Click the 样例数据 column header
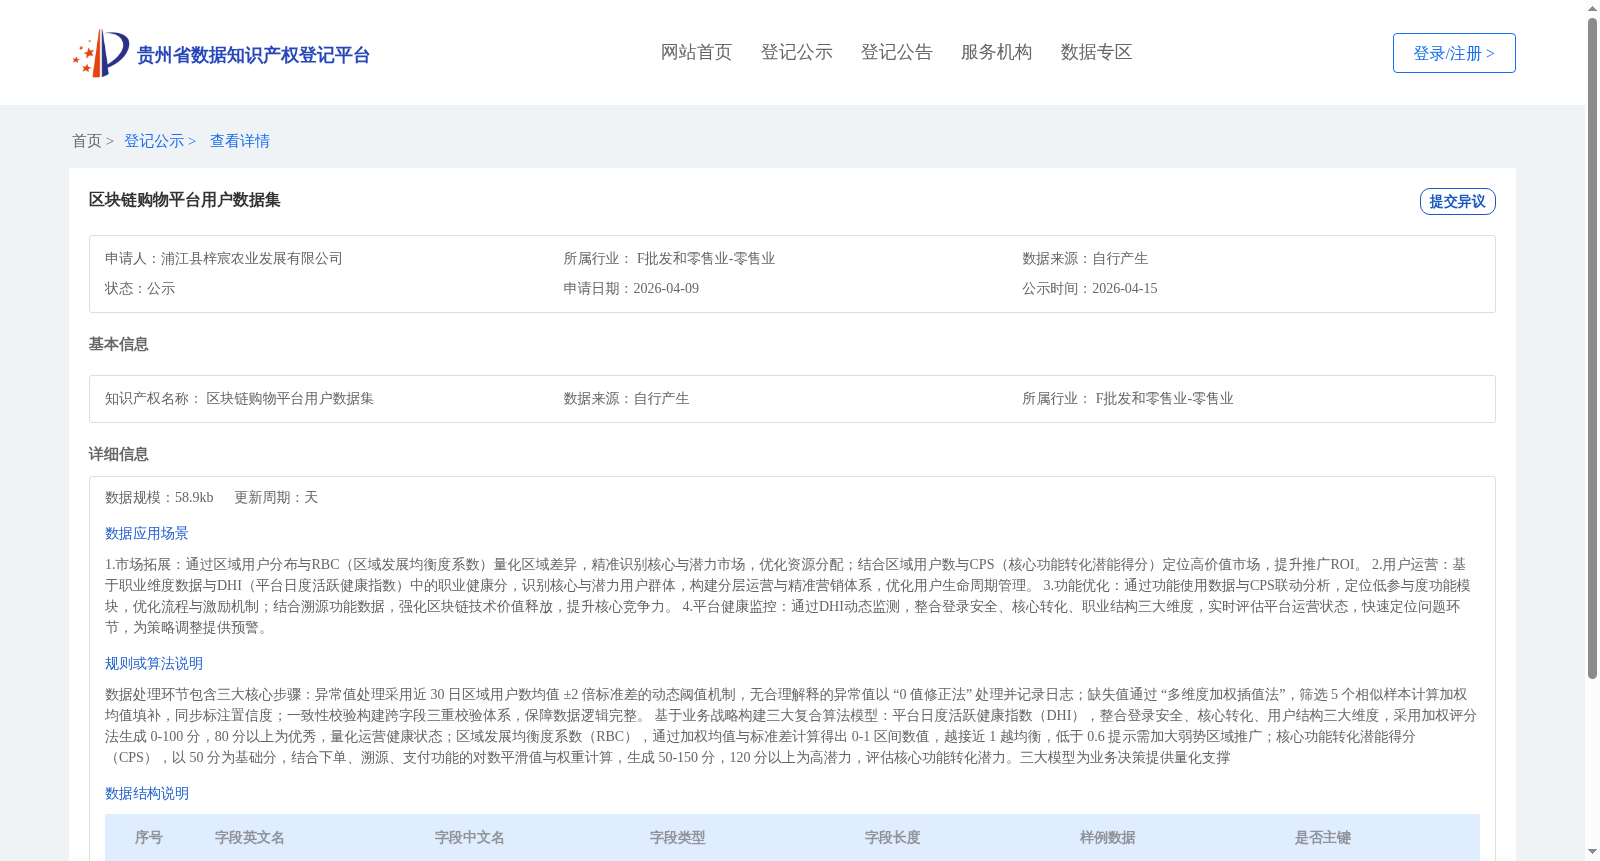1600x861 pixels. pos(1108,837)
